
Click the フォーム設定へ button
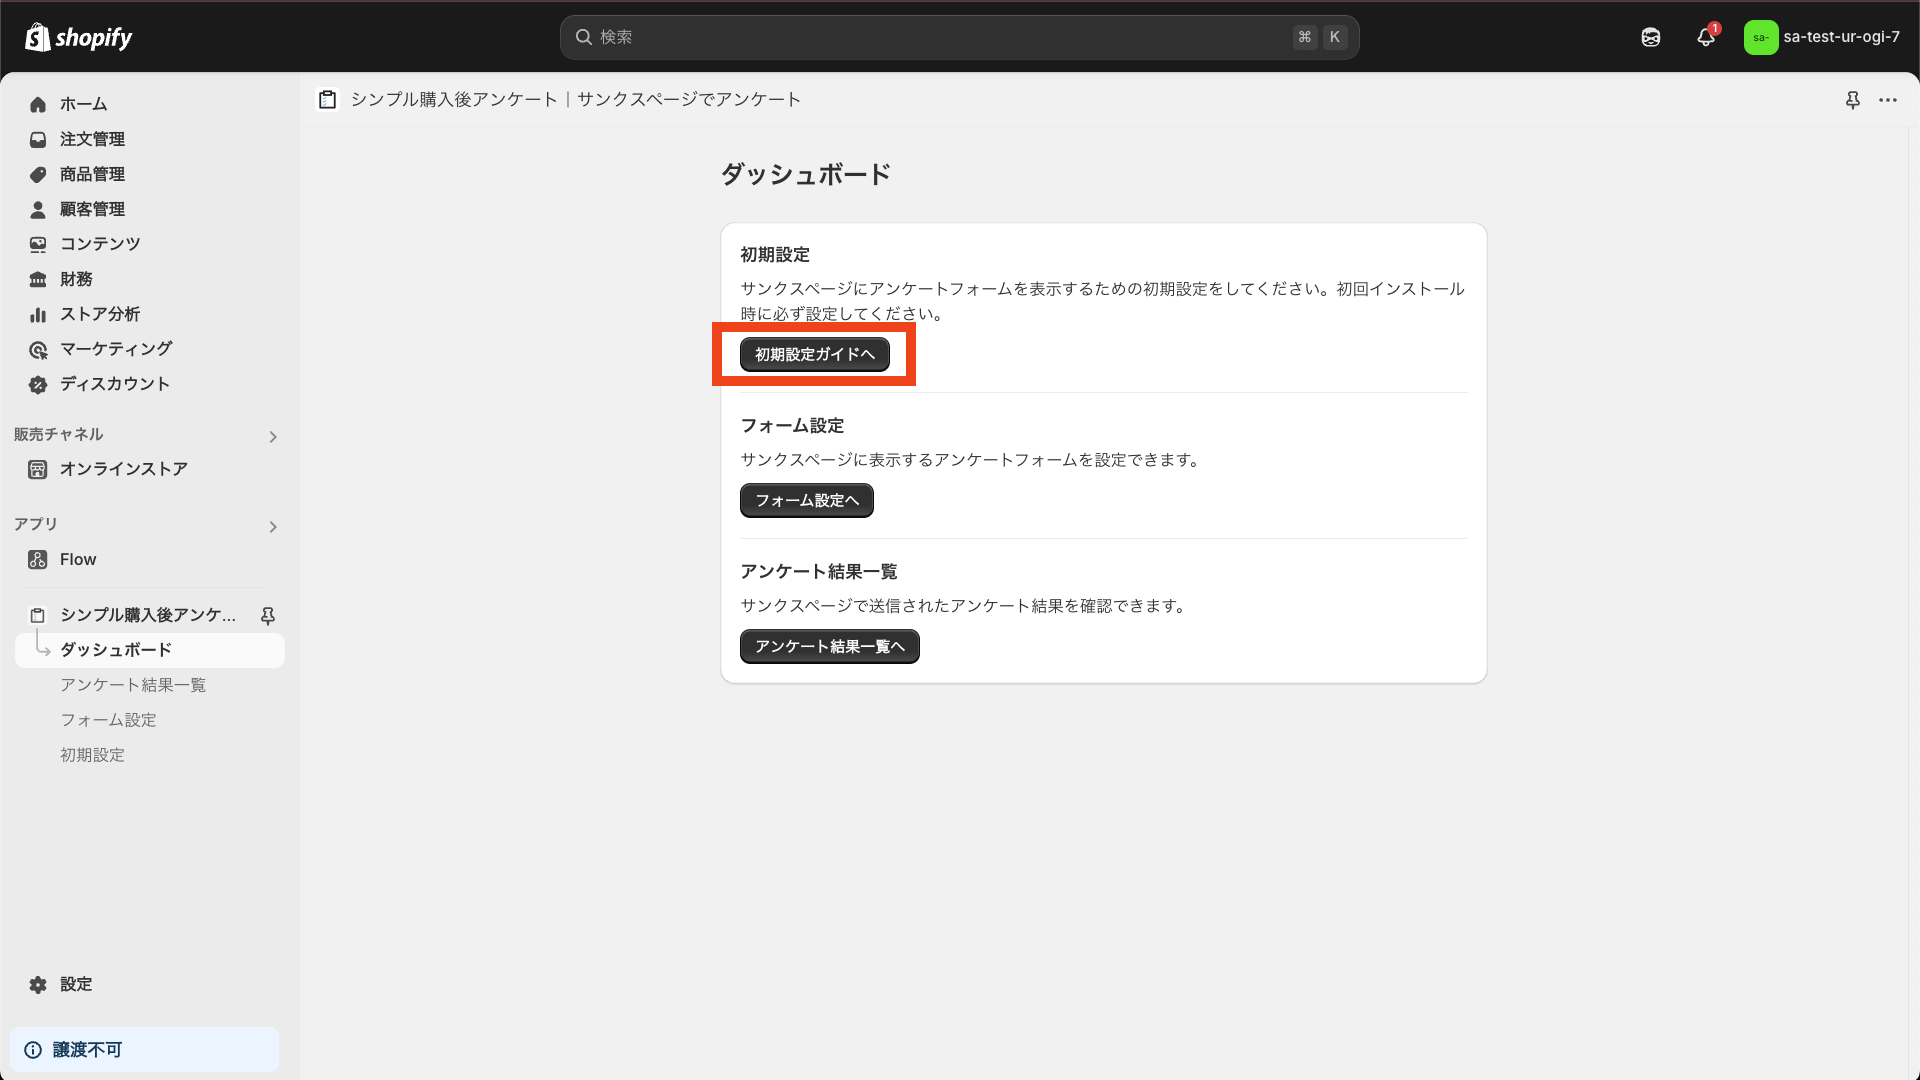point(806,500)
